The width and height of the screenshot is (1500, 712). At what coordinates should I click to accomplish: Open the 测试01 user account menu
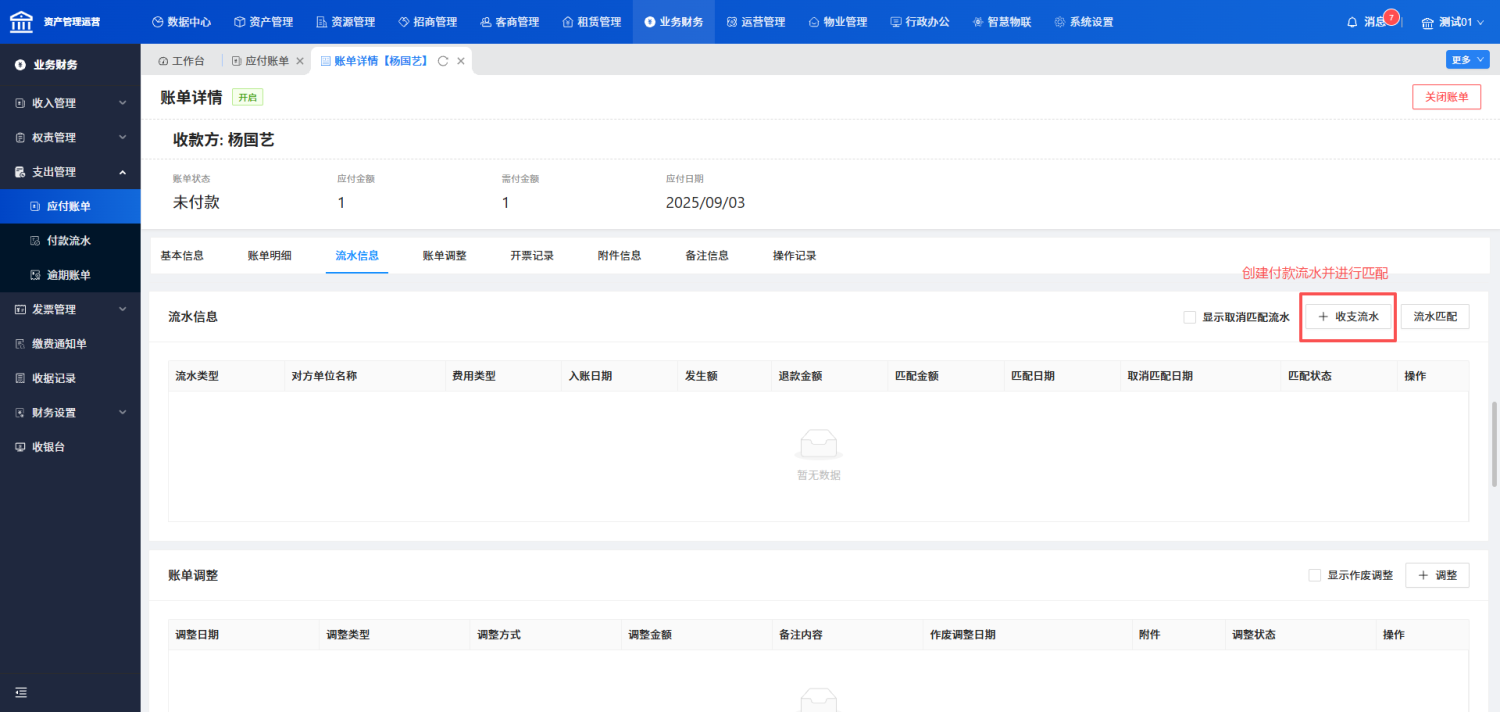tap(1453, 22)
